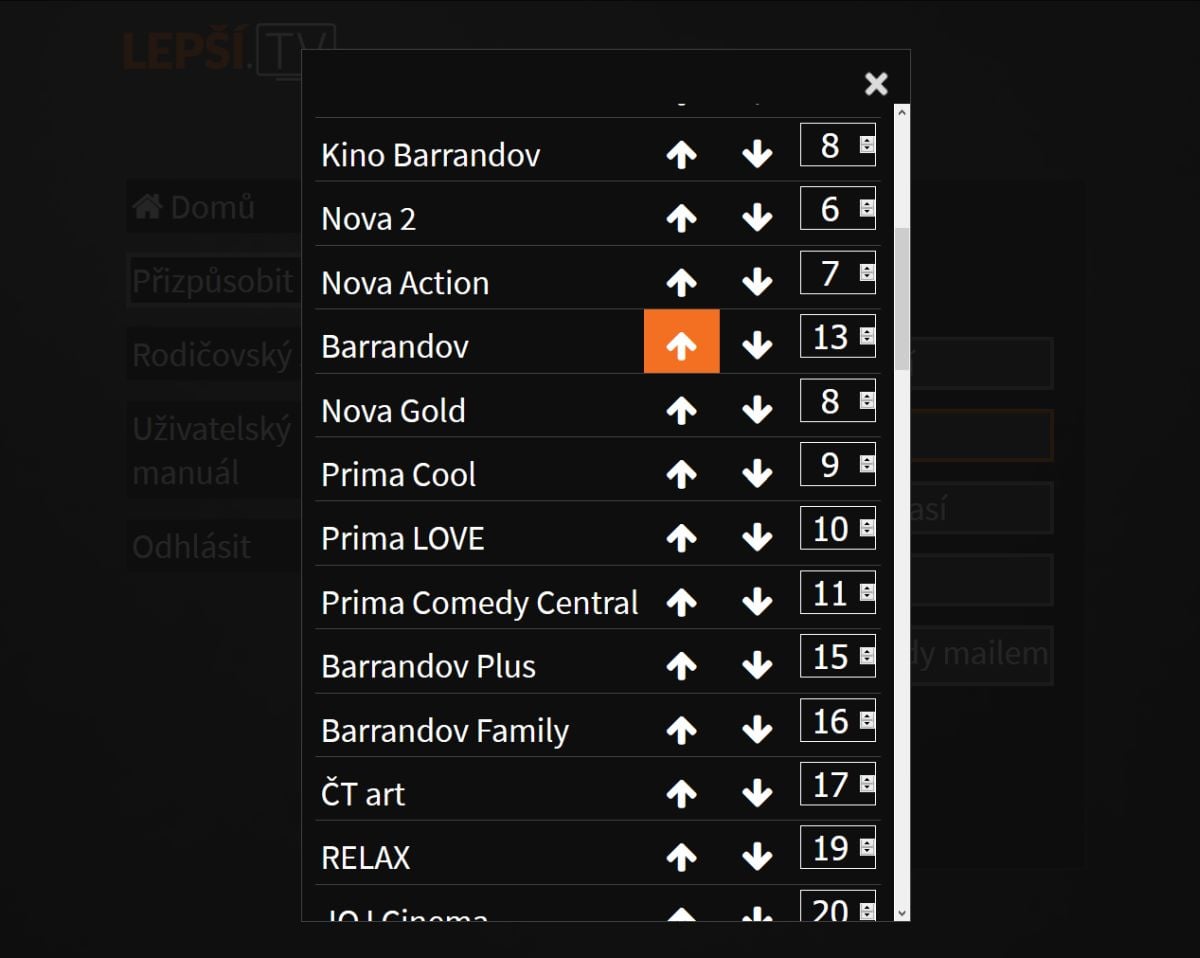Move Prima Comedy Central up

[681, 602]
